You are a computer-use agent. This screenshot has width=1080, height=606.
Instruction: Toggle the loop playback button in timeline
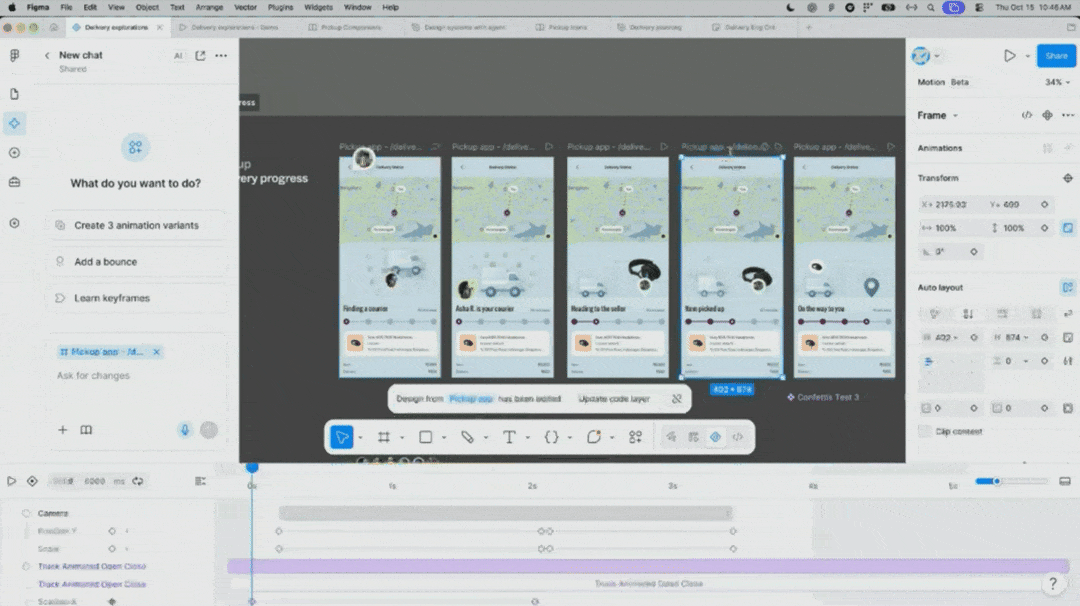click(x=138, y=481)
